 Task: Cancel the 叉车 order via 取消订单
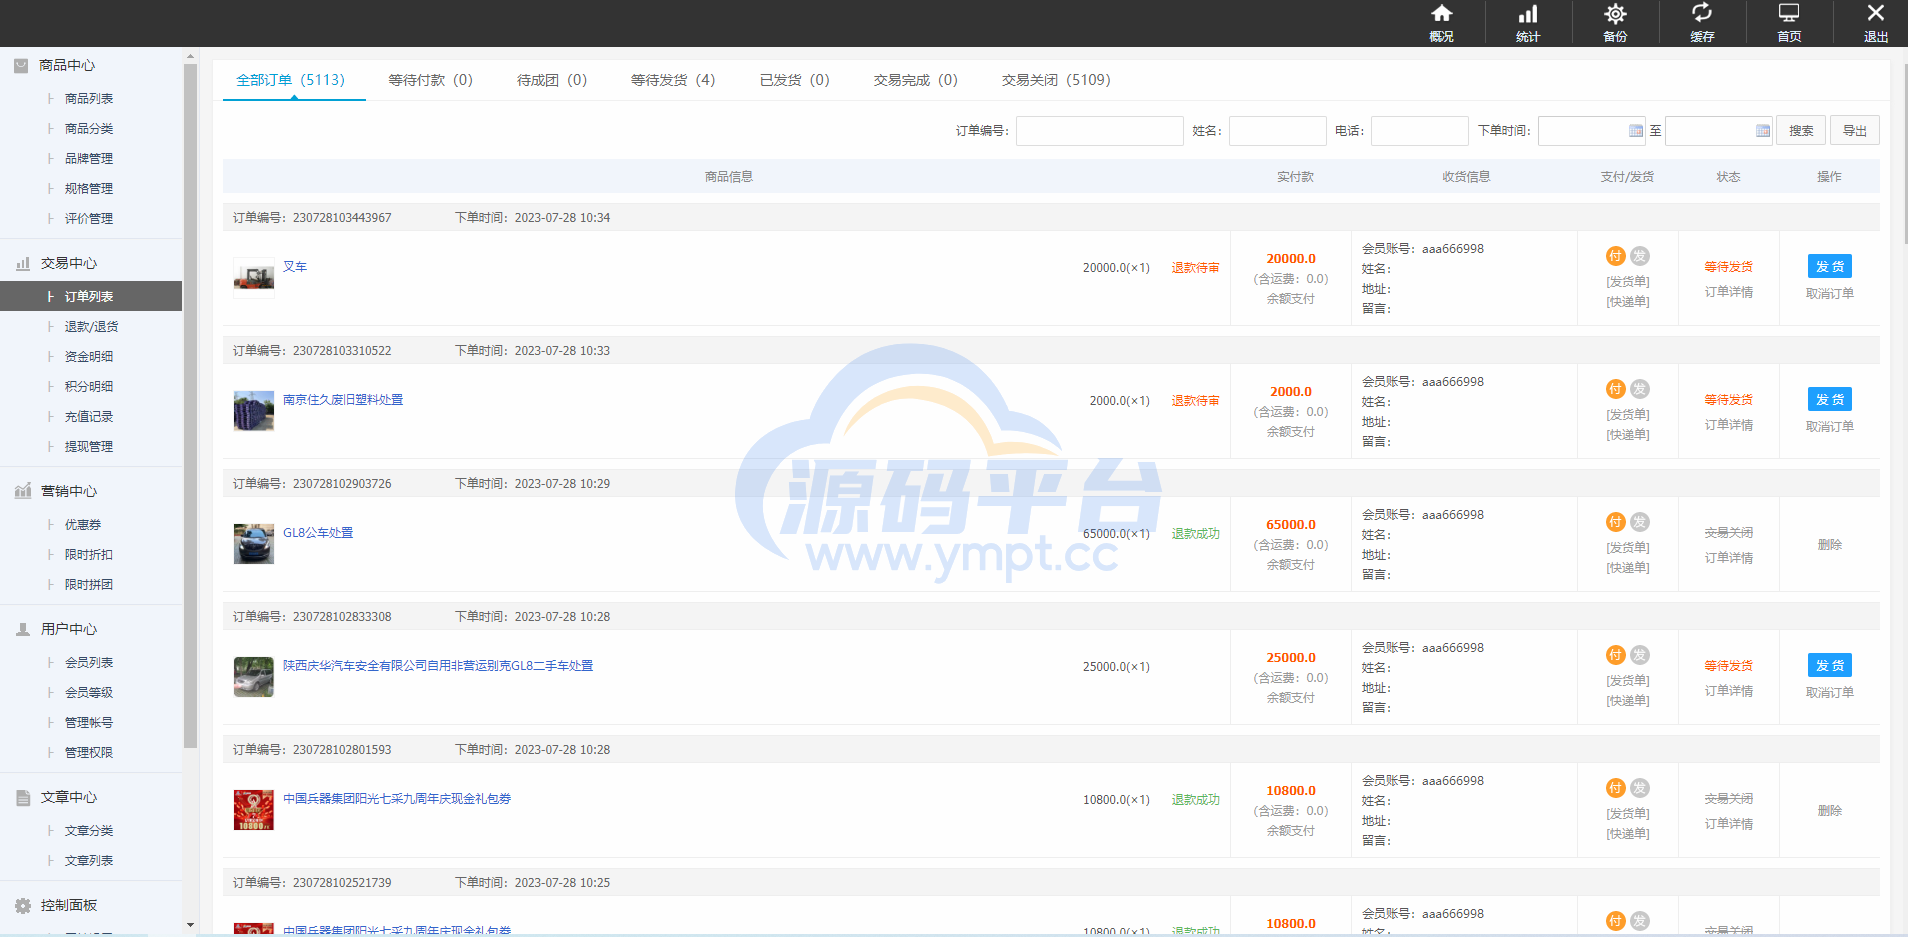(x=1830, y=294)
